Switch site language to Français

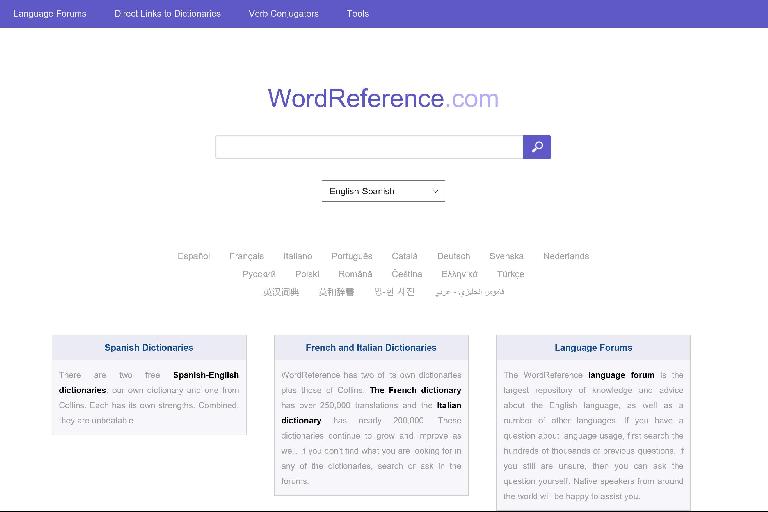coord(246,256)
